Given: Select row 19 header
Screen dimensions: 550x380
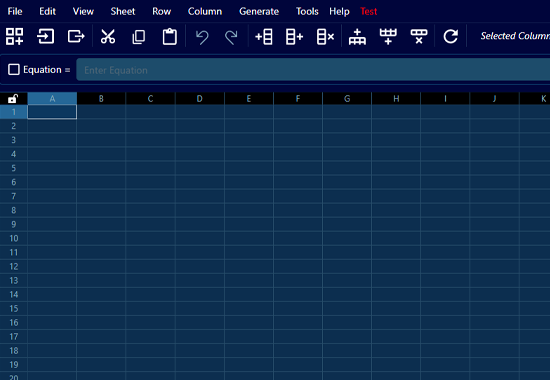Looking at the screenshot, I should coord(14,365).
